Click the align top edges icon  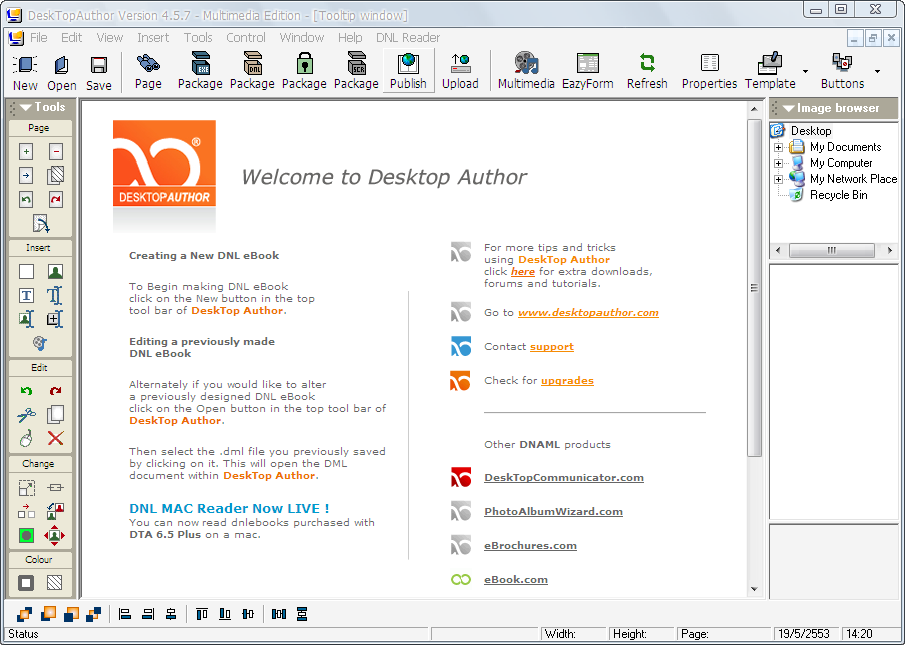(201, 614)
